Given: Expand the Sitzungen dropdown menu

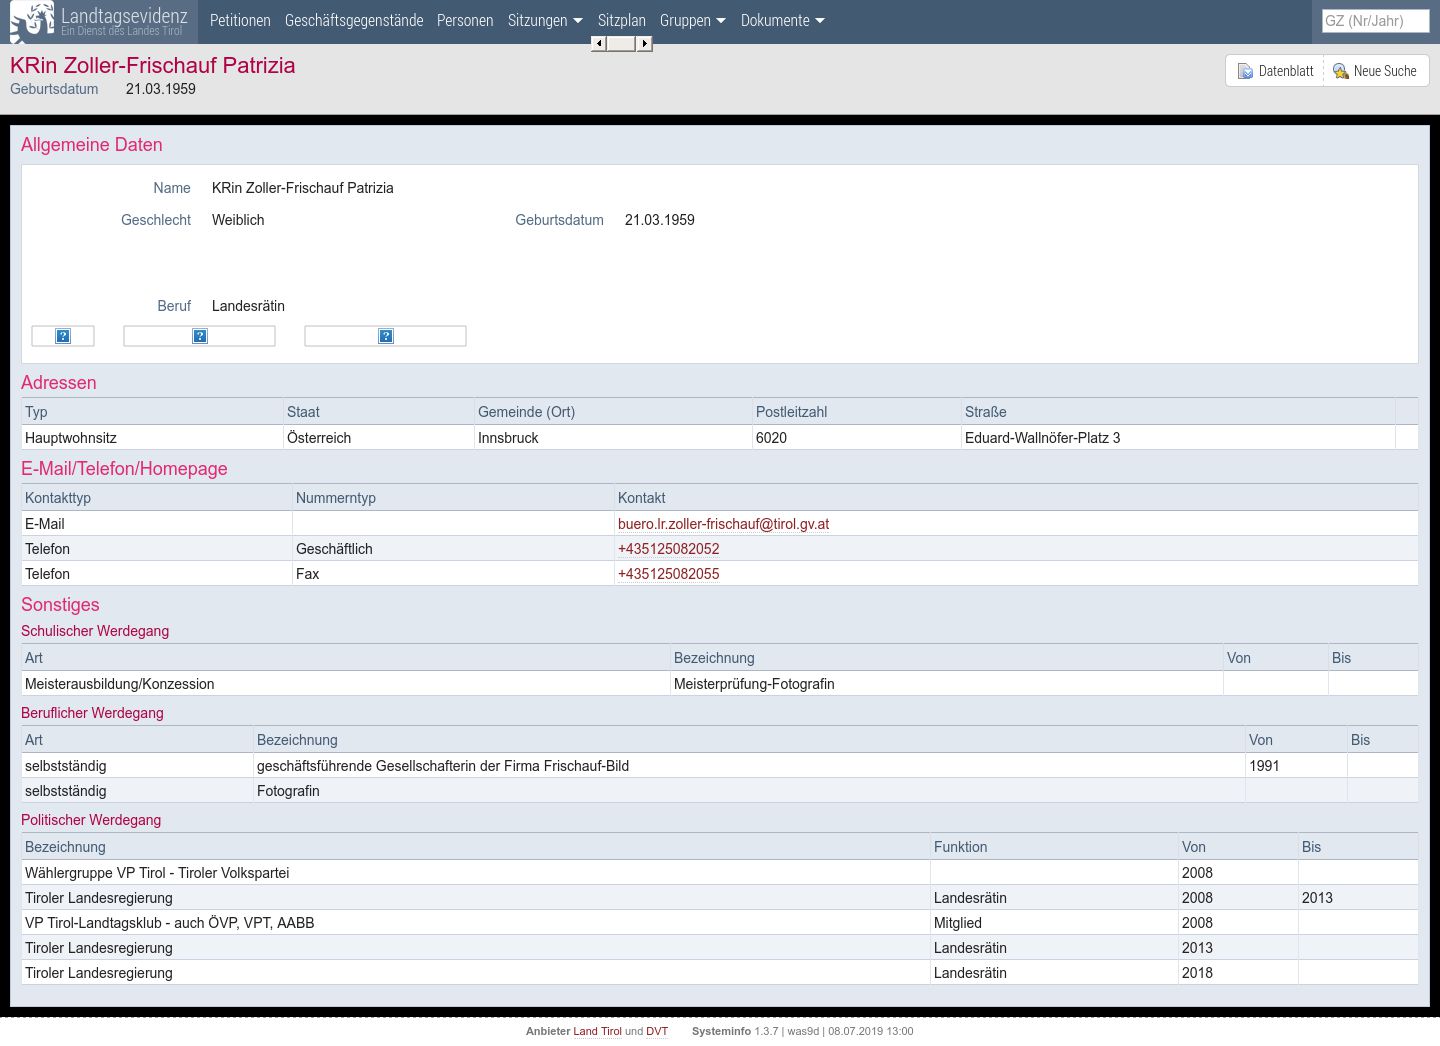Looking at the screenshot, I should 545,21.
